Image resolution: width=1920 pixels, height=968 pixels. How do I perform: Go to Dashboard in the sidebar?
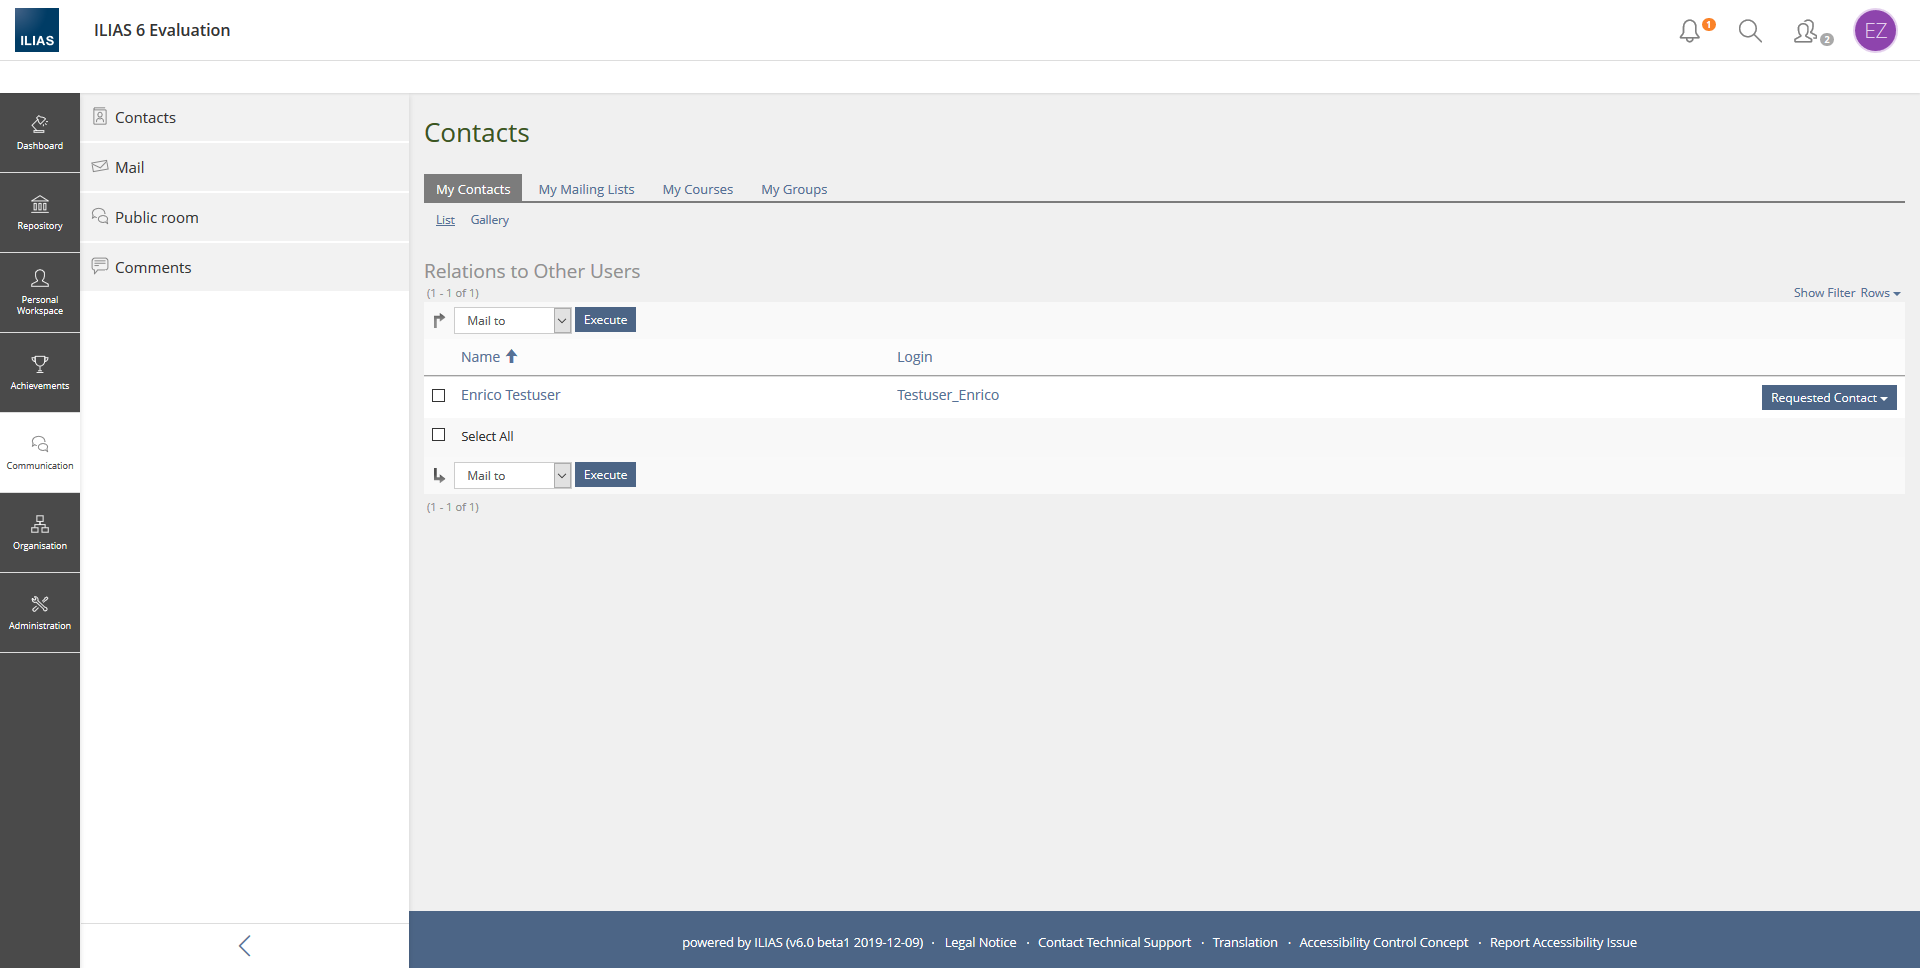40,133
